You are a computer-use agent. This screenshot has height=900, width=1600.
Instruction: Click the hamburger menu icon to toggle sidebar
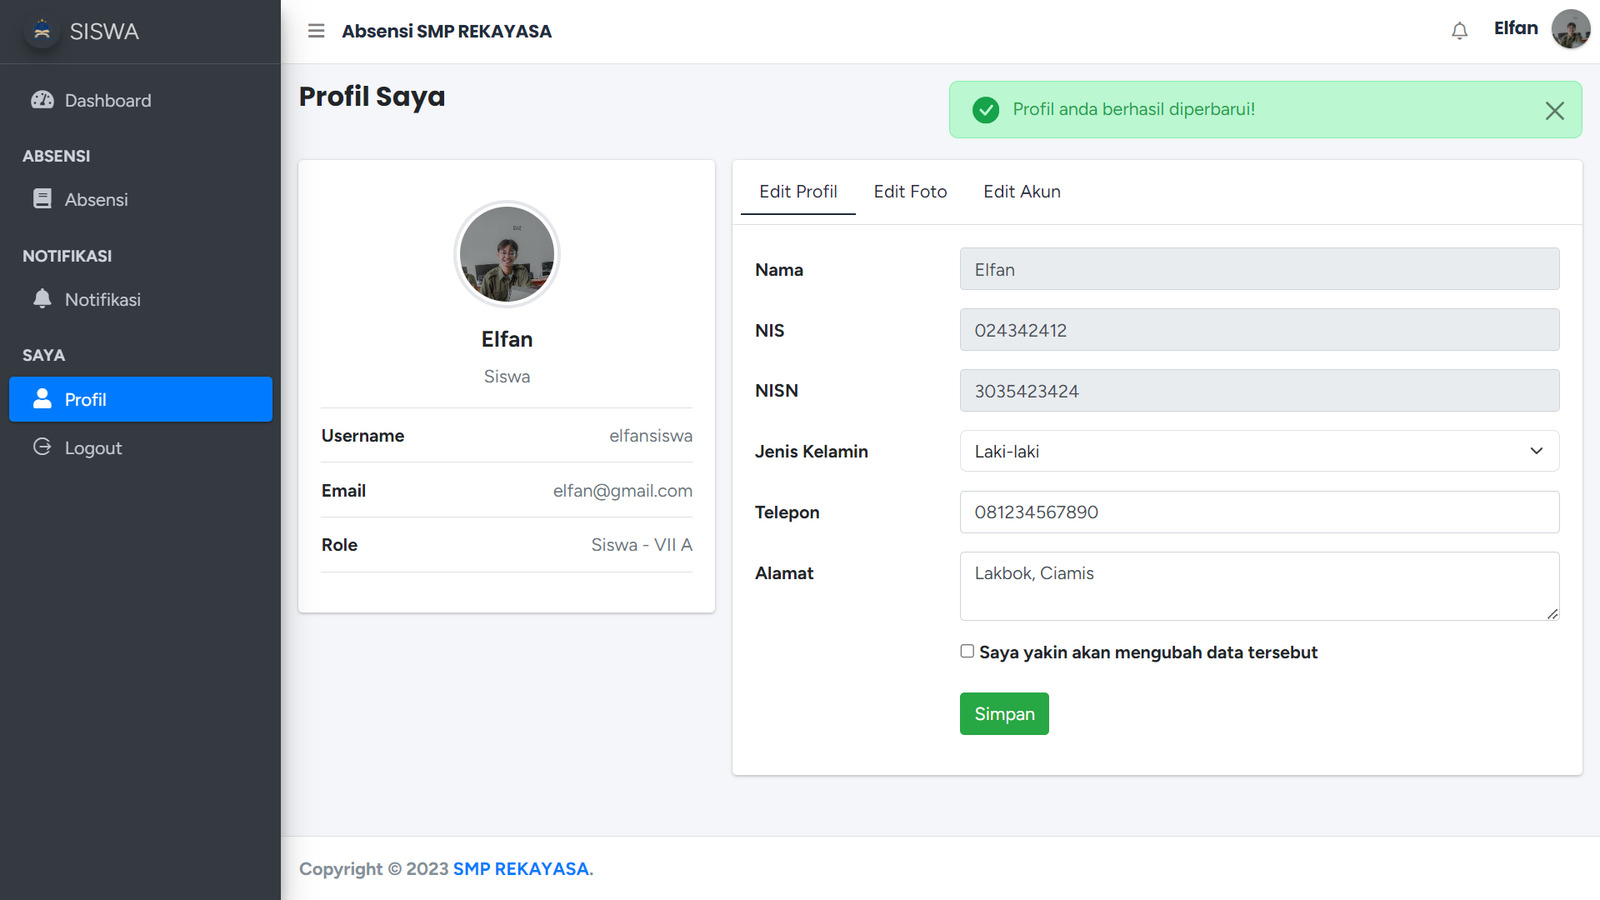coord(316,31)
